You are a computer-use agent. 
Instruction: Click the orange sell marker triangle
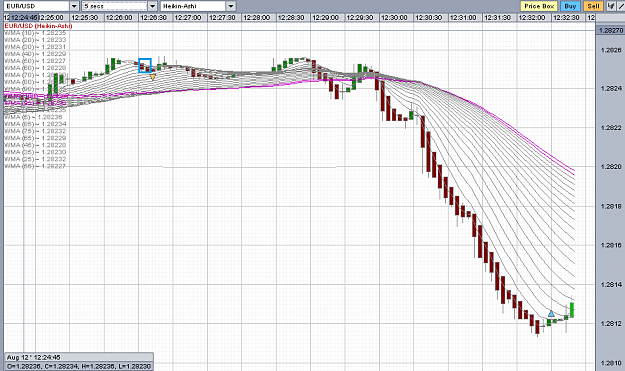point(153,77)
